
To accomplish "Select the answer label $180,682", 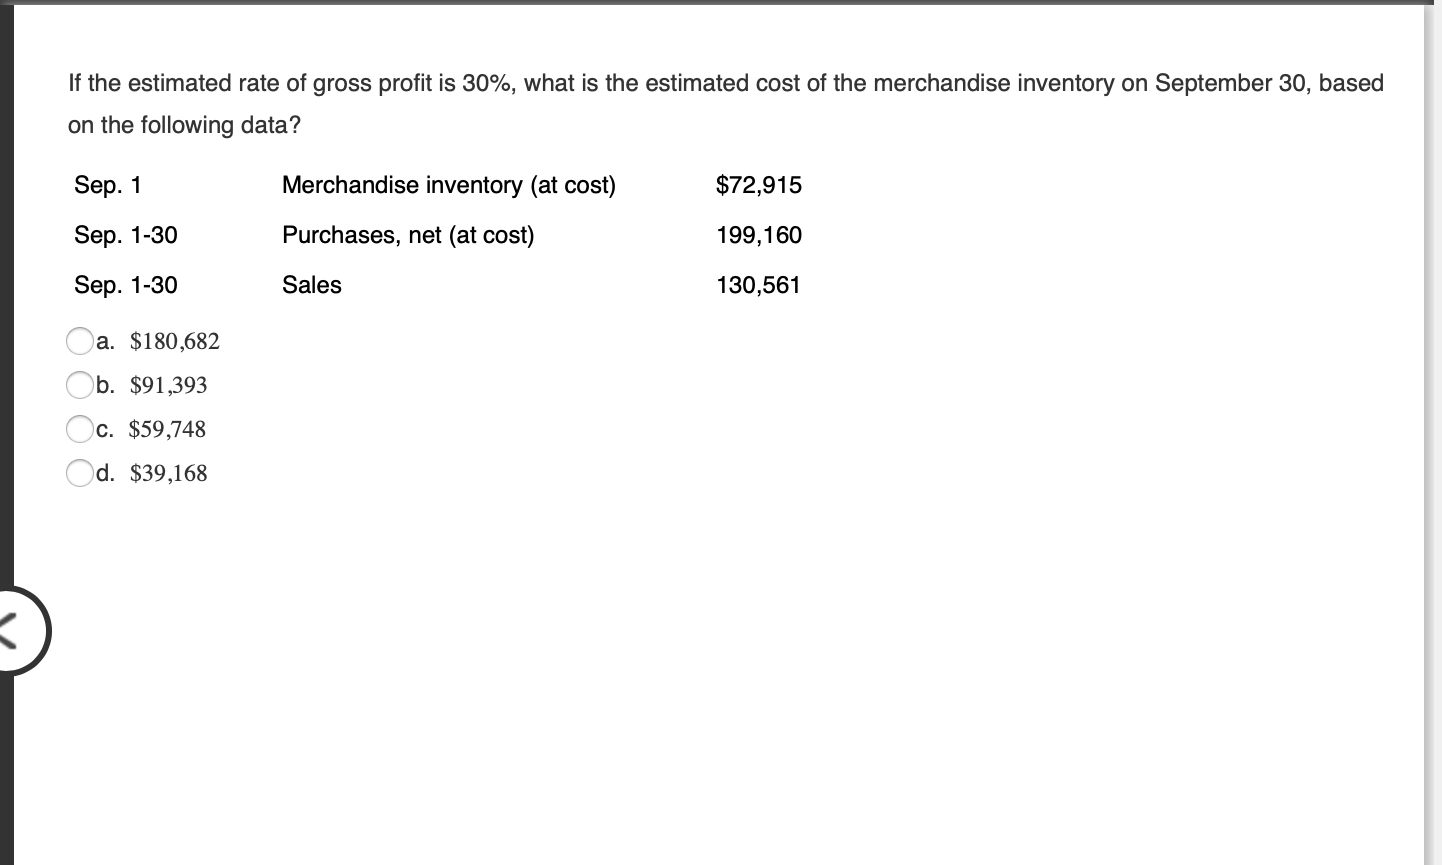I will point(174,342).
